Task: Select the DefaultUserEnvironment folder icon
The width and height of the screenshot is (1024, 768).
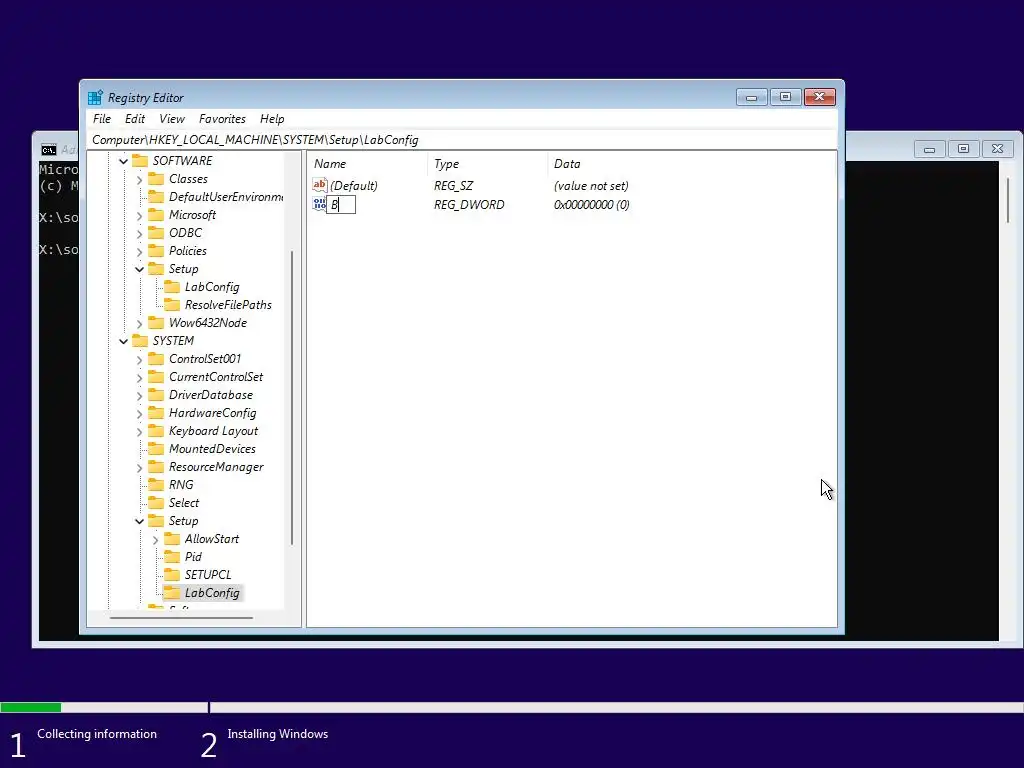Action: [x=156, y=197]
